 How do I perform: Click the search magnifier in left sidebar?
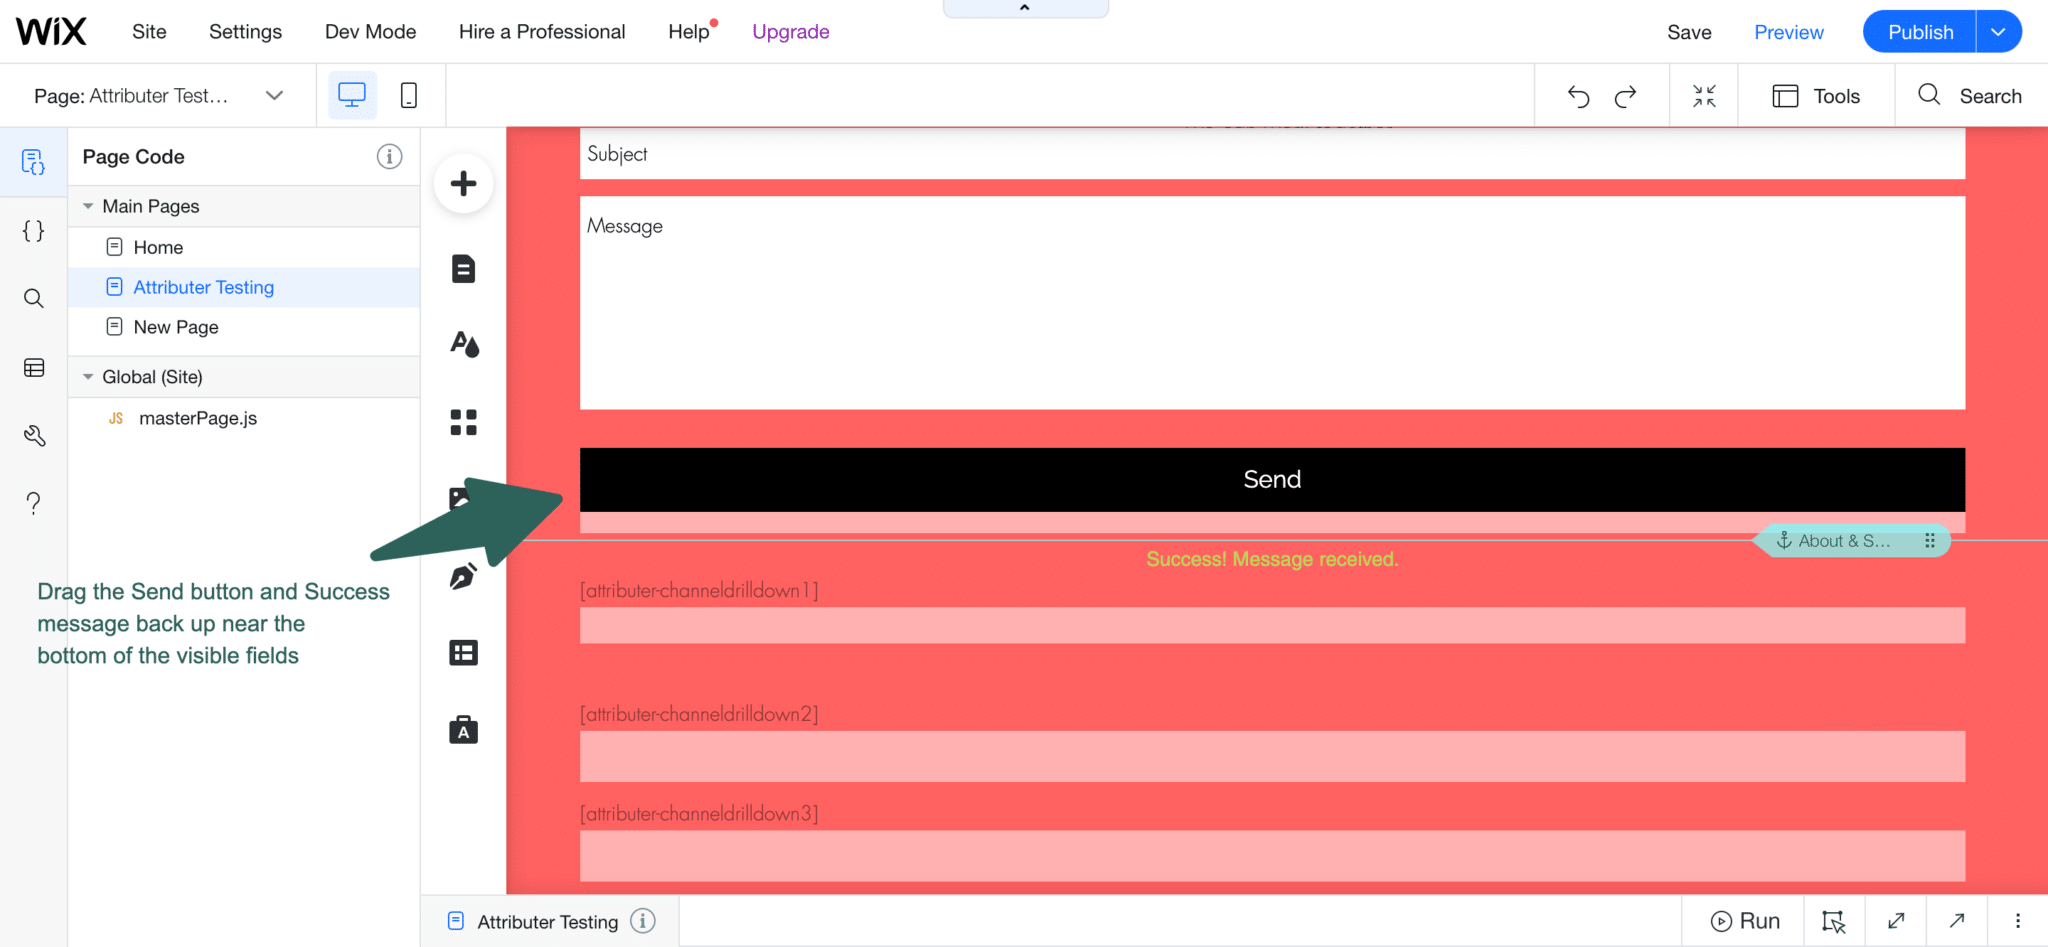tap(33, 297)
